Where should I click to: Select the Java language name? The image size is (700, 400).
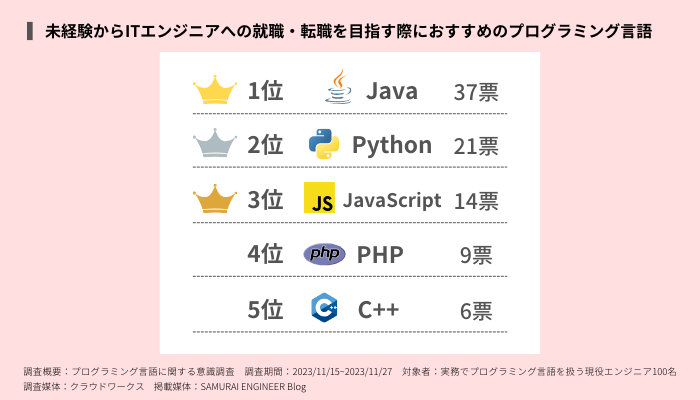pyautogui.click(x=392, y=92)
